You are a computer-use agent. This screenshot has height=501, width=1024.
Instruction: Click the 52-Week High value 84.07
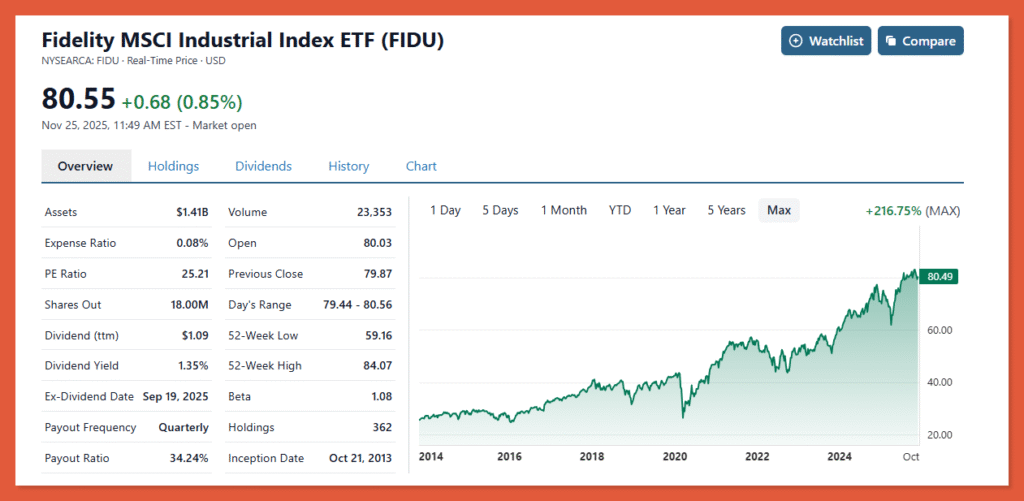(377, 366)
